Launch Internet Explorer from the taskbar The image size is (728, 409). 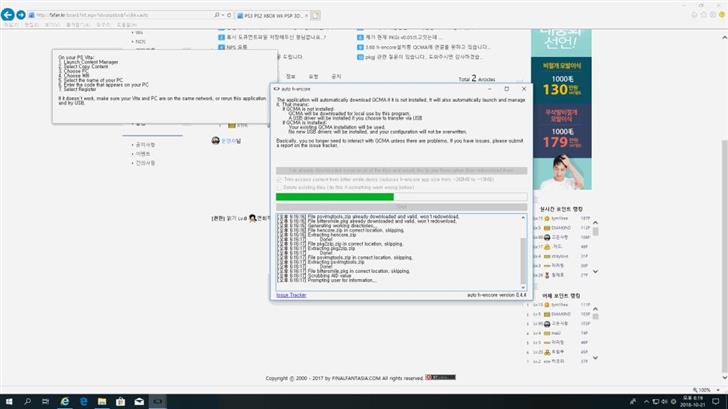pos(65,402)
